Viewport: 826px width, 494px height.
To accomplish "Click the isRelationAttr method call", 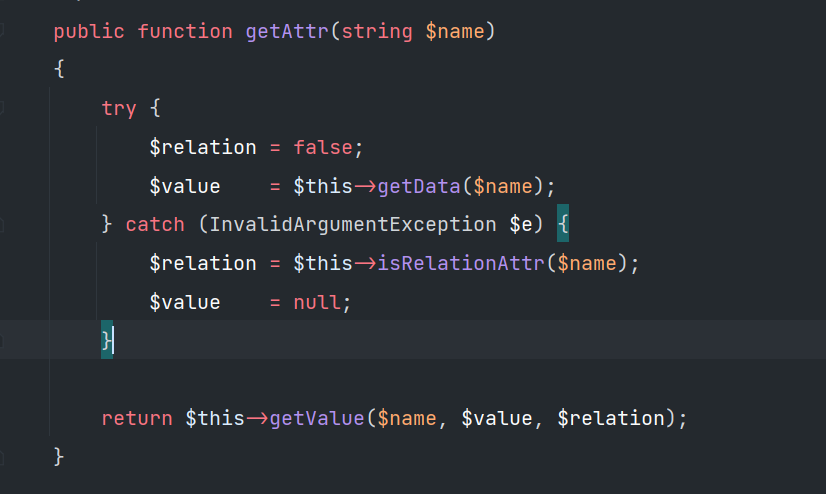I will click(461, 263).
